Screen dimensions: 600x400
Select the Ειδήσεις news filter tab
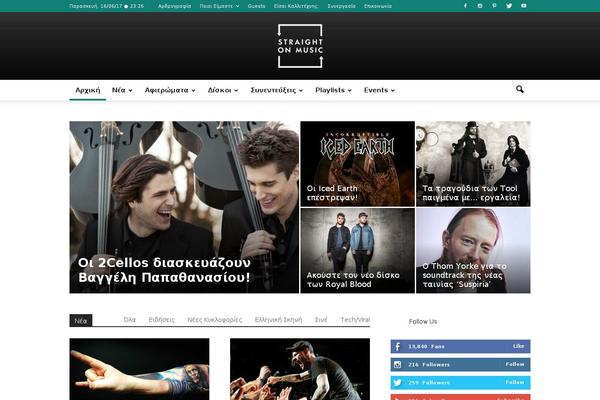(x=161, y=320)
